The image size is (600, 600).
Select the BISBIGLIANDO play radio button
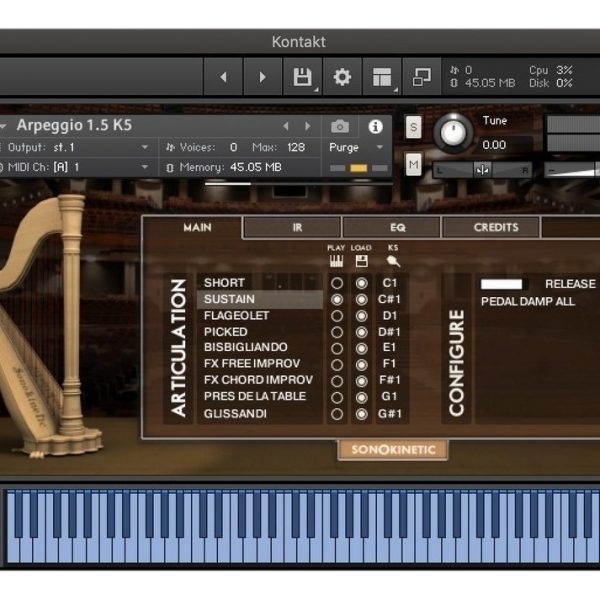pos(337,349)
